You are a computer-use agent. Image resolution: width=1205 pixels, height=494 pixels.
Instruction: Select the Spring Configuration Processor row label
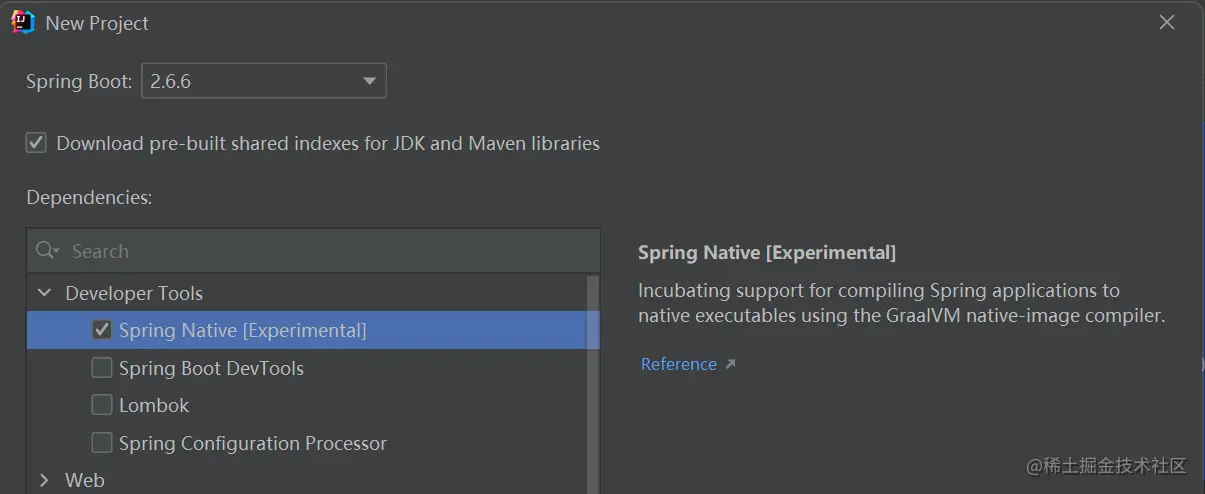(252, 443)
